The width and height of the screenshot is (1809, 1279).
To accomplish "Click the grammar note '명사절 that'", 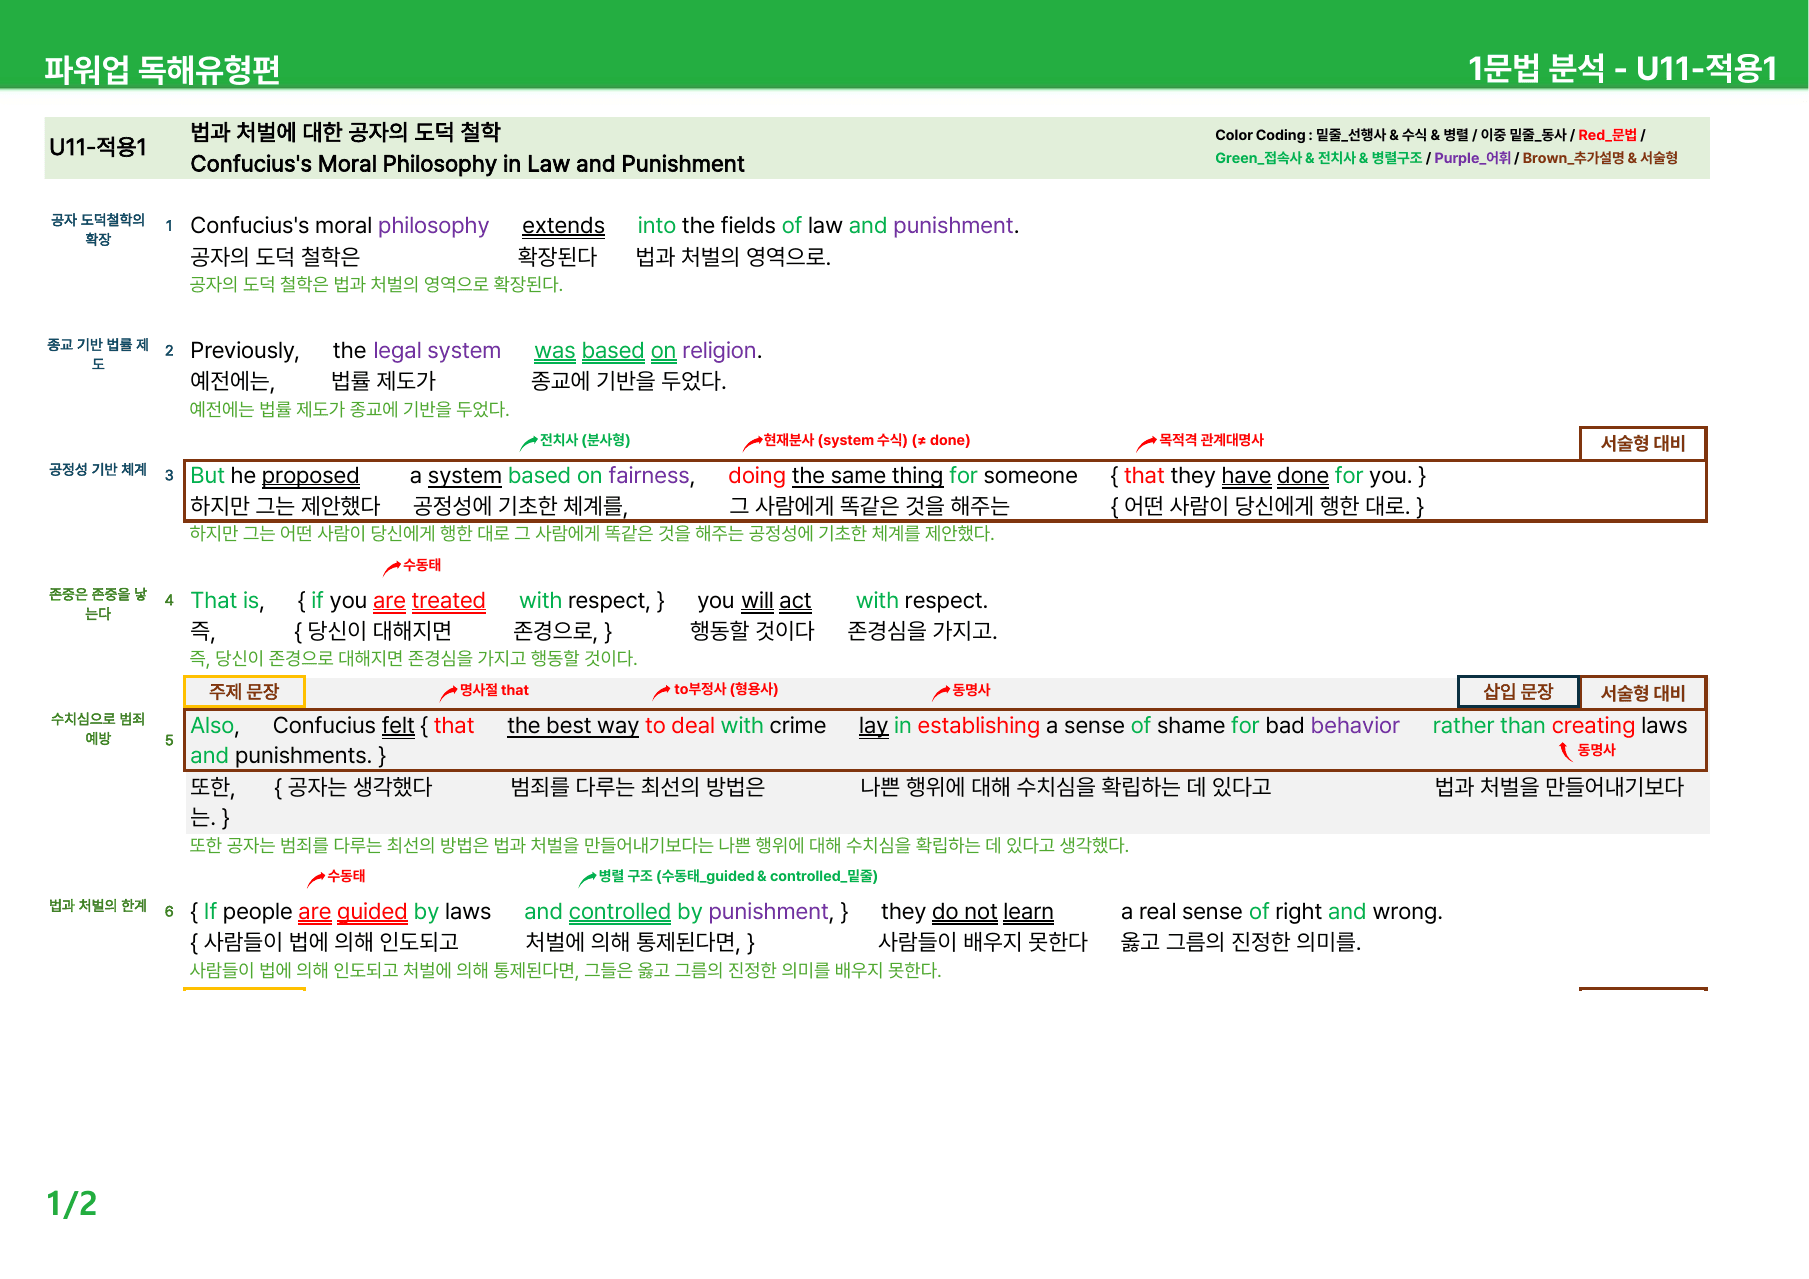I will 494,690.
